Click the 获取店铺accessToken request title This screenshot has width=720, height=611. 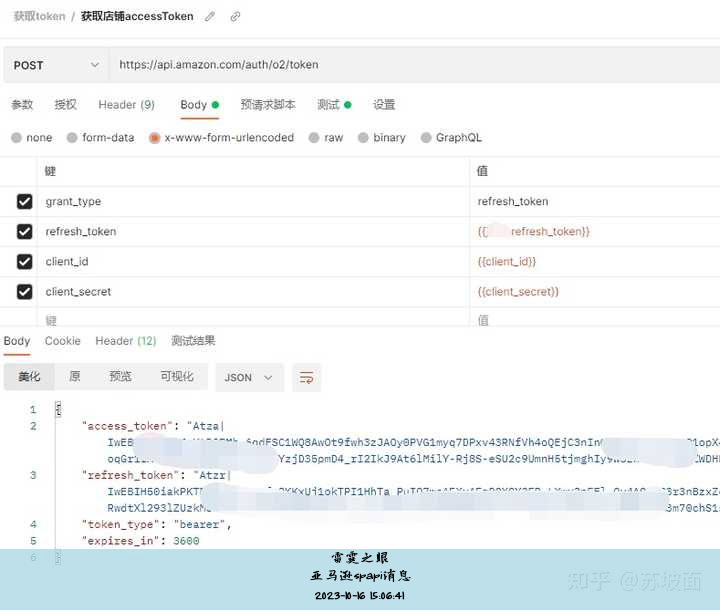(137, 17)
